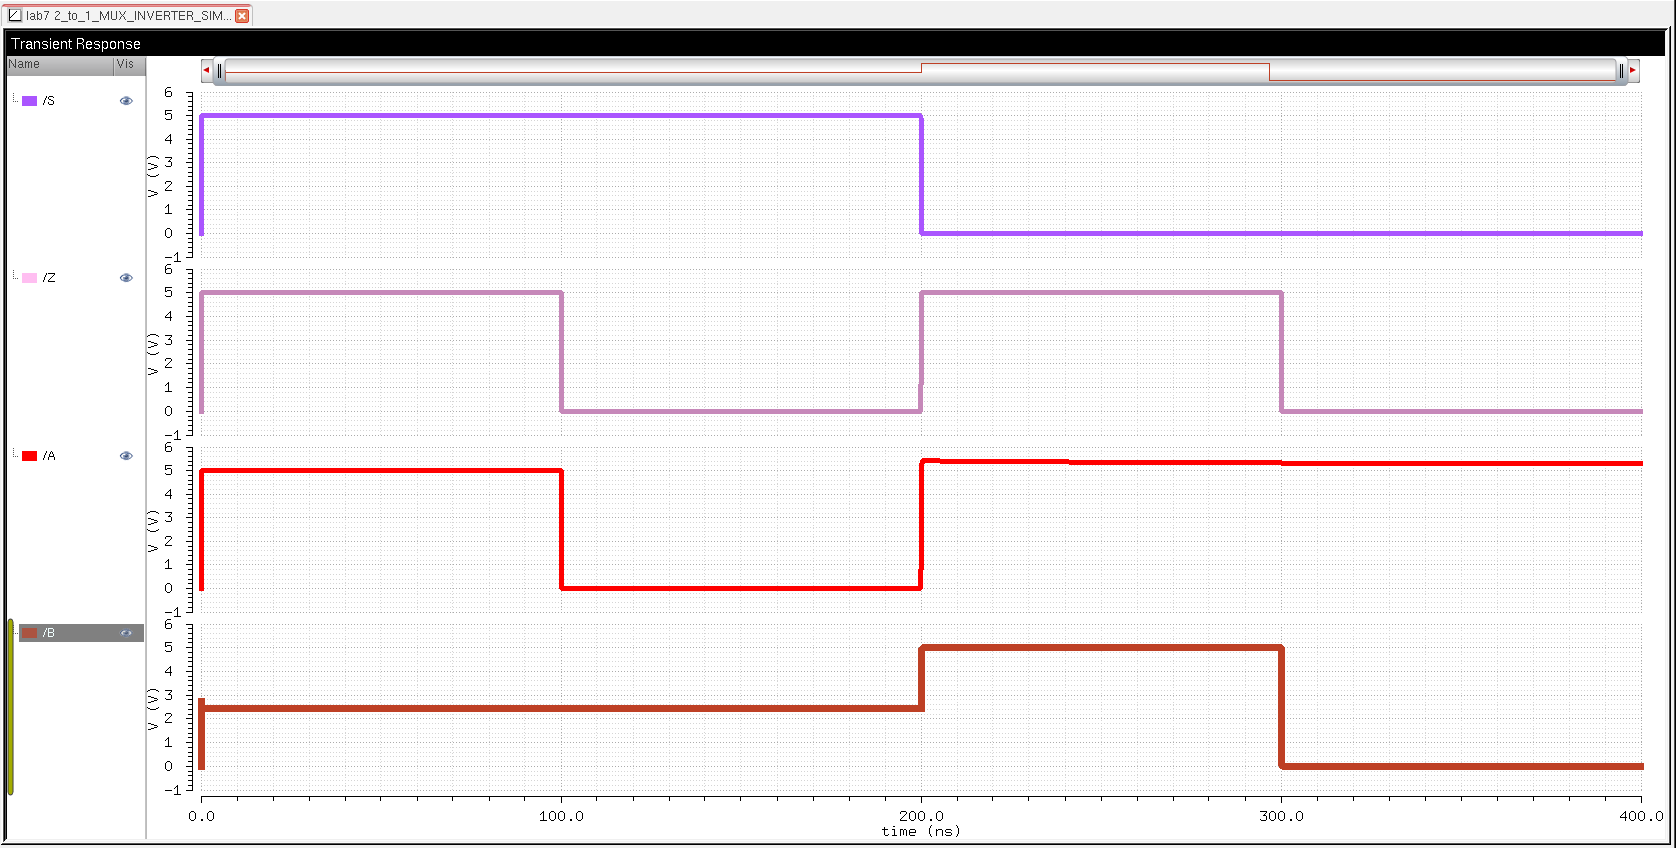Screen dimensions: 1676x848
Task: Click the waveform icon on the lab7 tab
Action: coord(15,15)
